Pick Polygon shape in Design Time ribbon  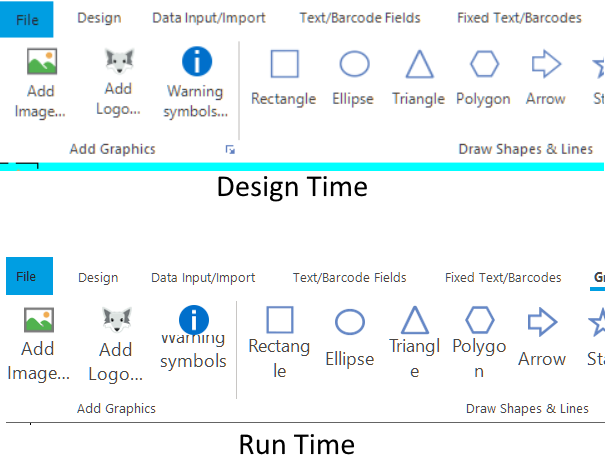coord(484,65)
